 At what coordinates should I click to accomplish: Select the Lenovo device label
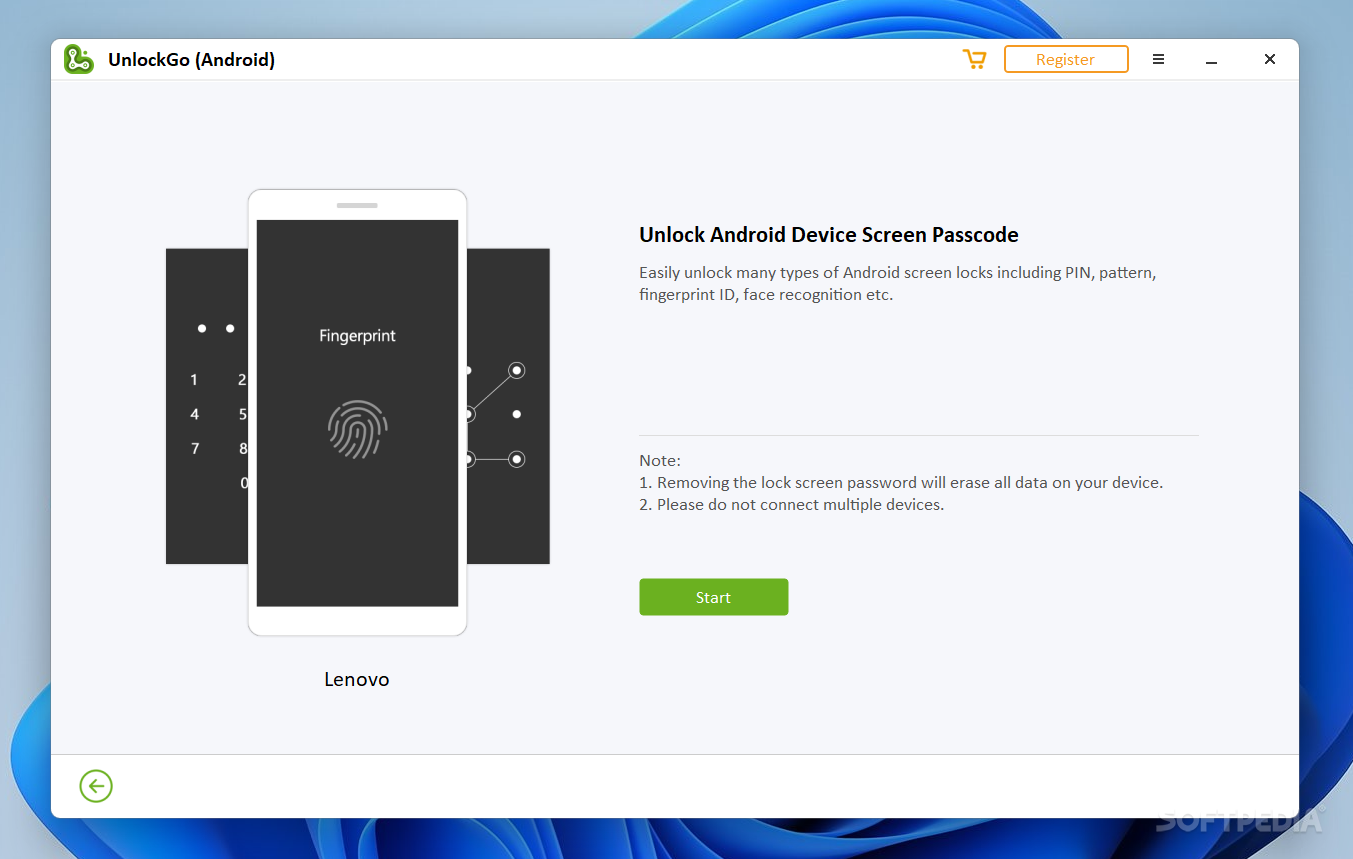coord(356,679)
